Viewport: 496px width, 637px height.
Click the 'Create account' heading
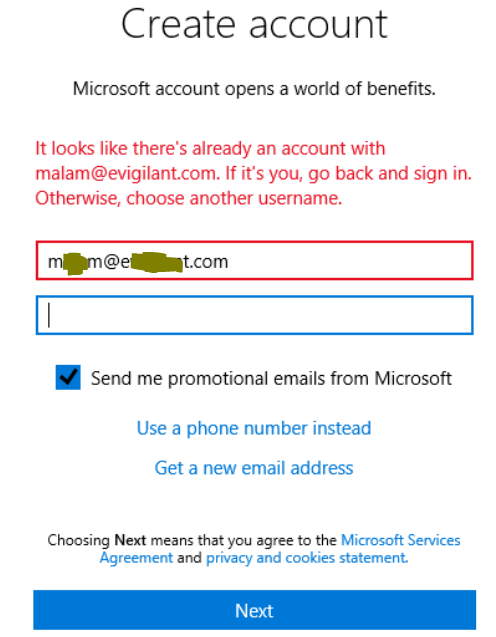click(254, 24)
